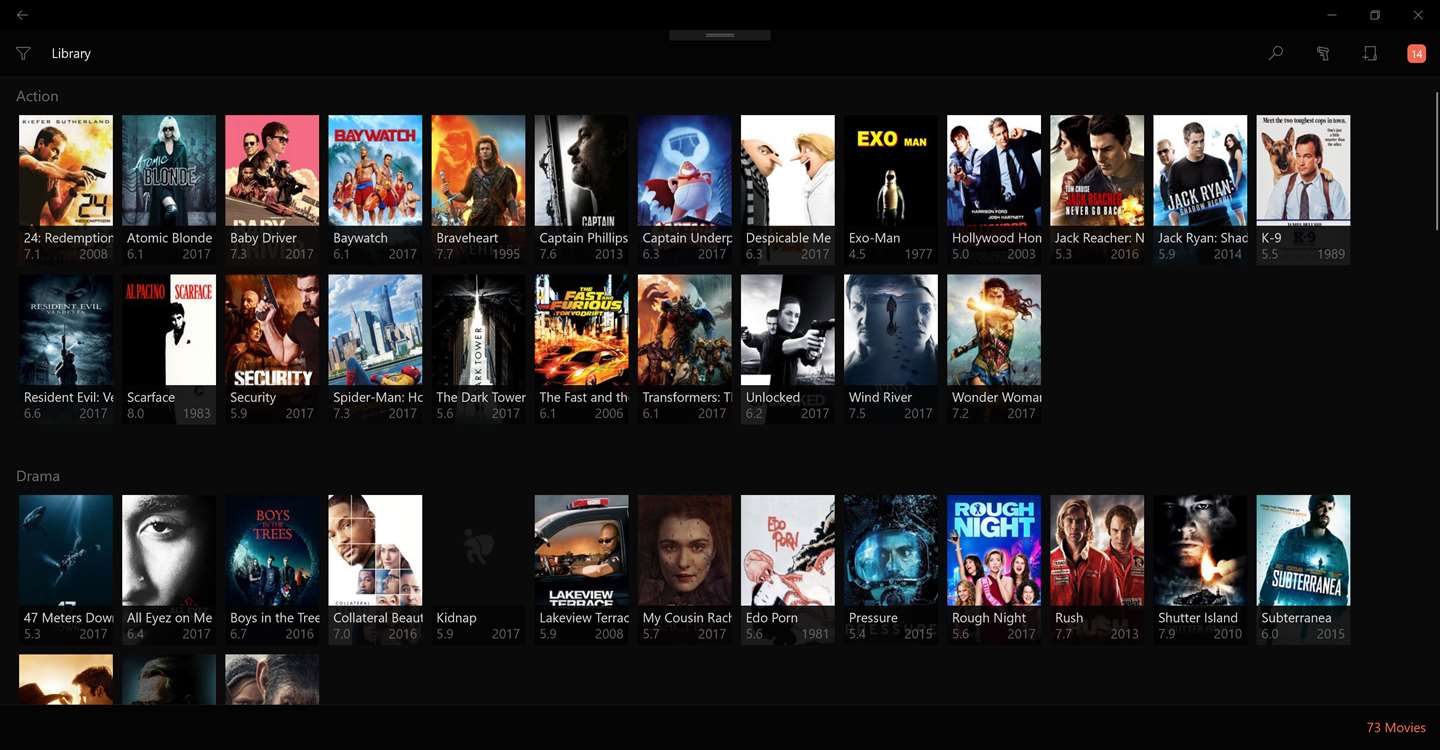Open the Atomic Blonde movie

point(169,190)
